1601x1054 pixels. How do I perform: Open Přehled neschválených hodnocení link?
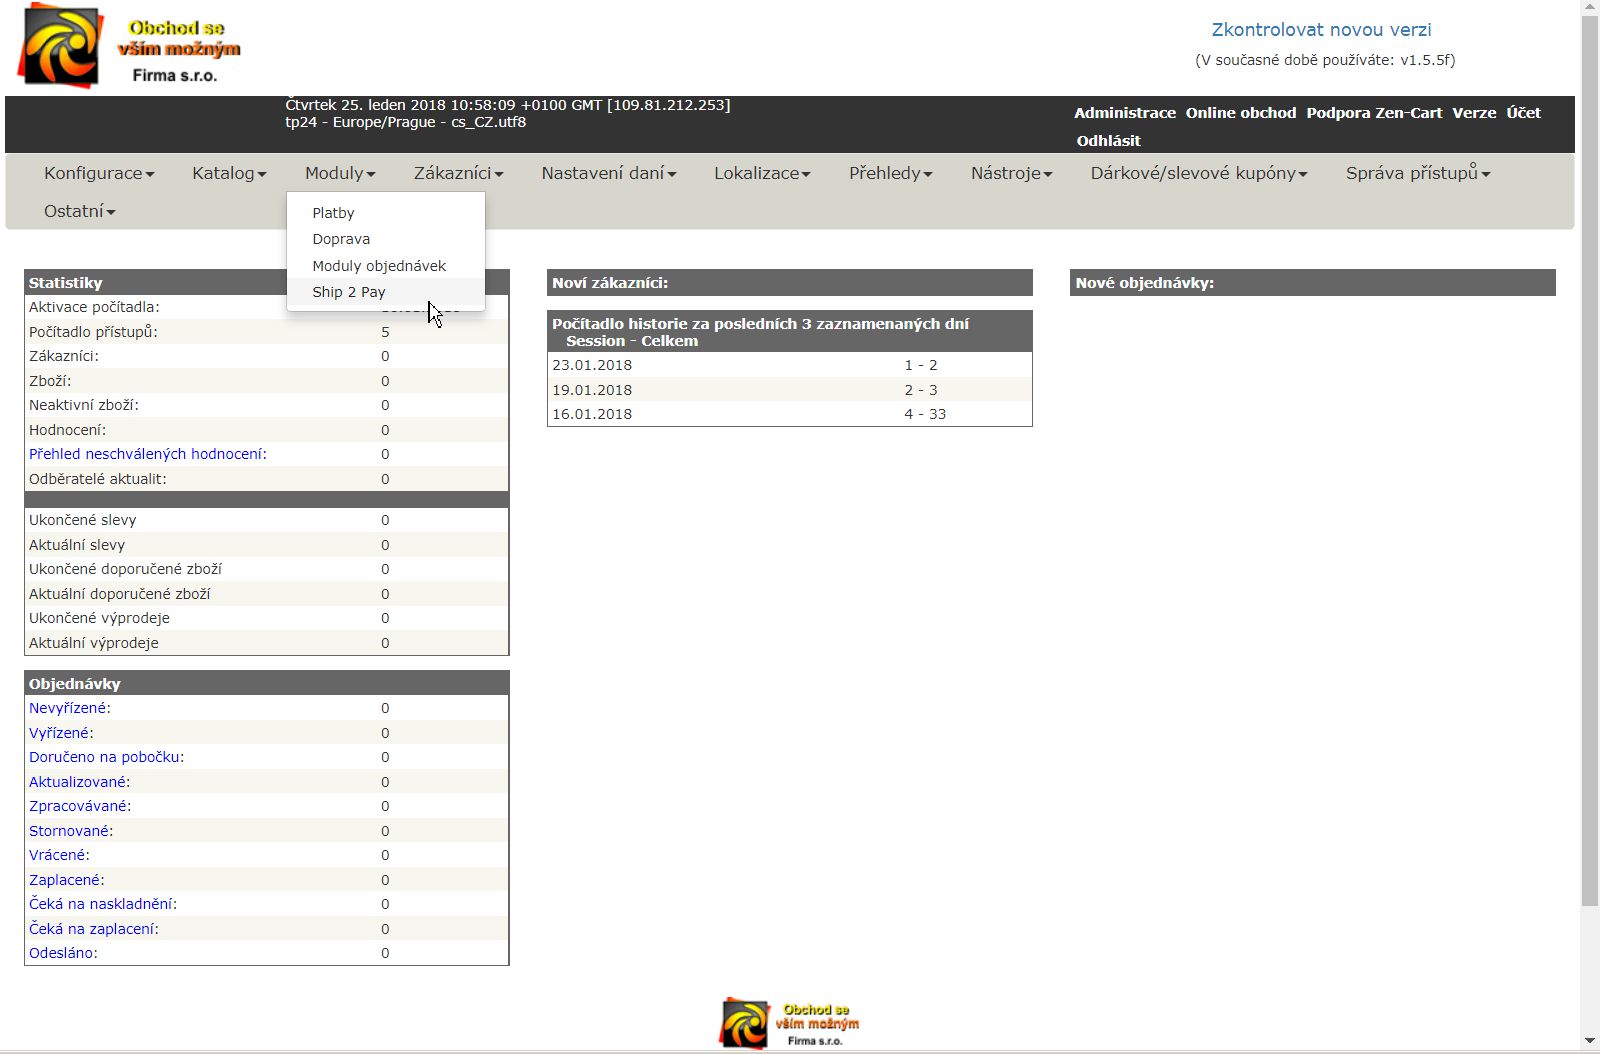coord(147,454)
